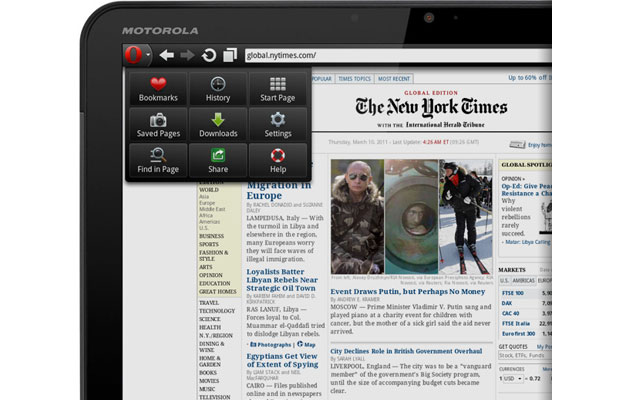
Task: Go back to the previous page
Action: tap(166, 56)
